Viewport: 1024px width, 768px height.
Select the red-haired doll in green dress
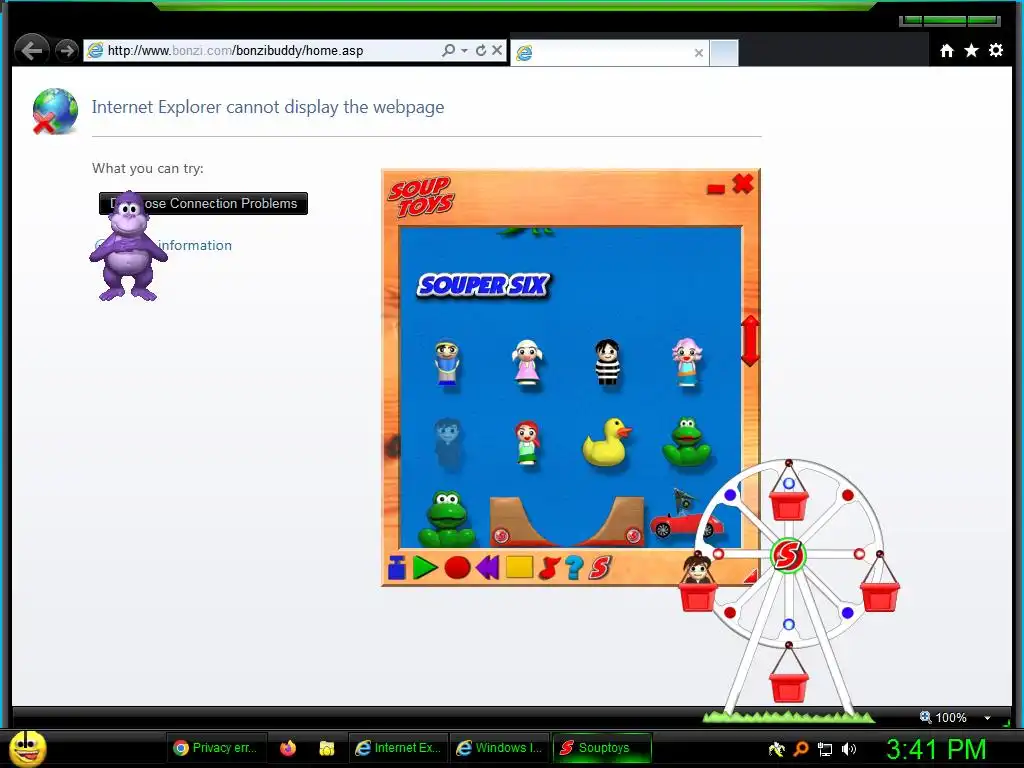(x=527, y=443)
